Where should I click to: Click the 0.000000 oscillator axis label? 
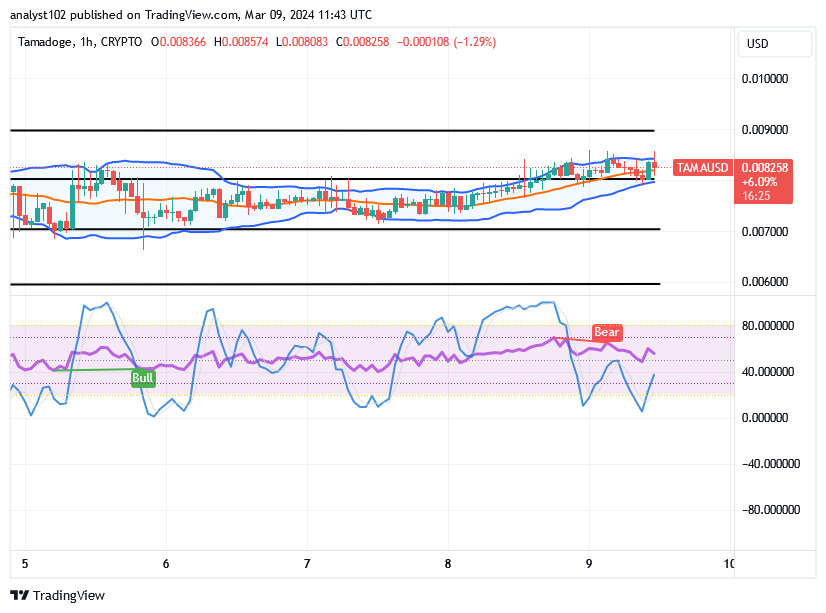[x=765, y=418]
